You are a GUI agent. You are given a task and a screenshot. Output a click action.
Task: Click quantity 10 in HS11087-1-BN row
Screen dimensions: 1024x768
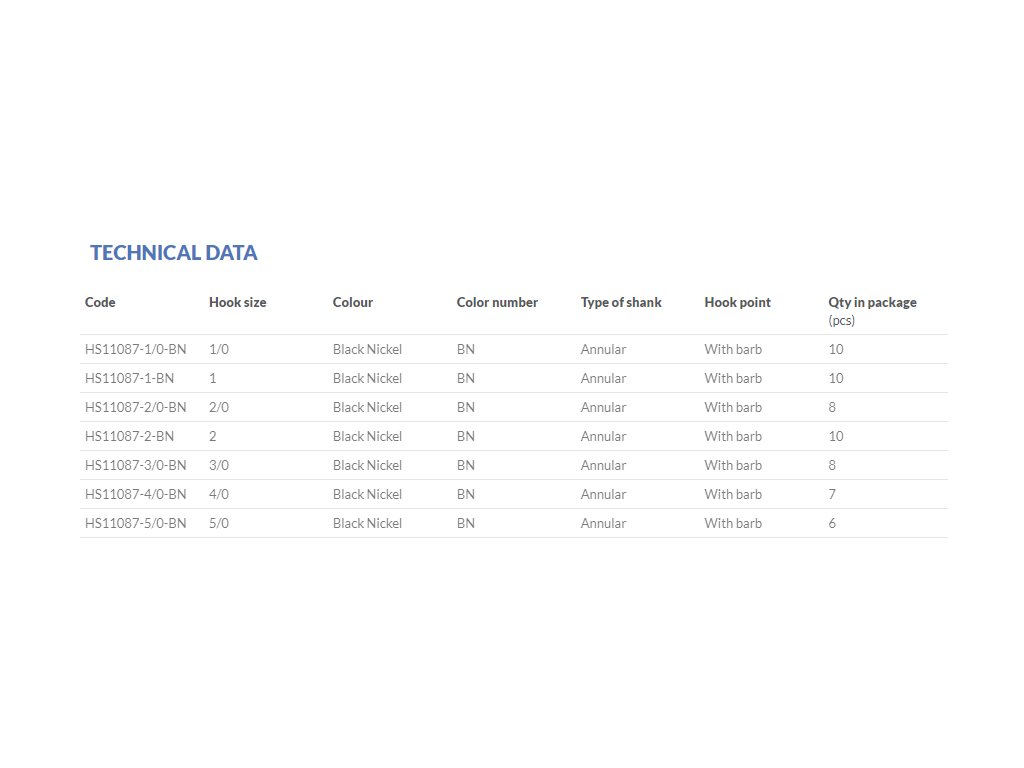(836, 378)
